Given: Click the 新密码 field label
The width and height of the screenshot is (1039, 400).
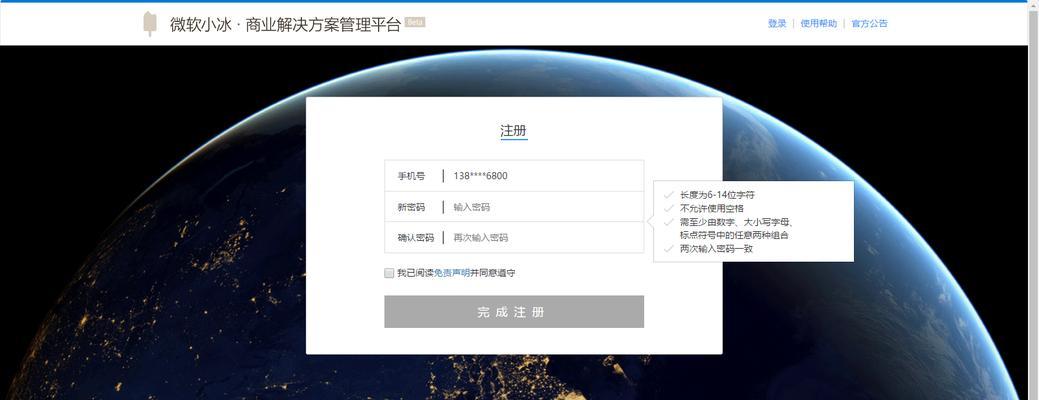Looking at the screenshot, I should (411, 207).
